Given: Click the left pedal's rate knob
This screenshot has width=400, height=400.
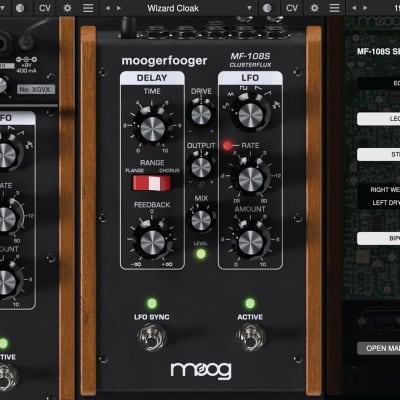Looking at the screenshot, I should 6,219.
